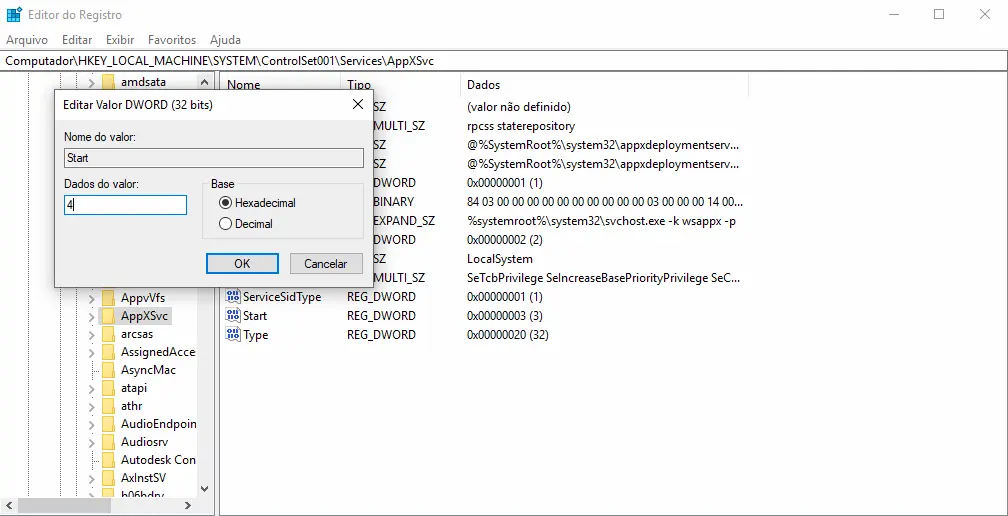
Task: Expand the Audiosrv tree node
Action: click(91, 442)
